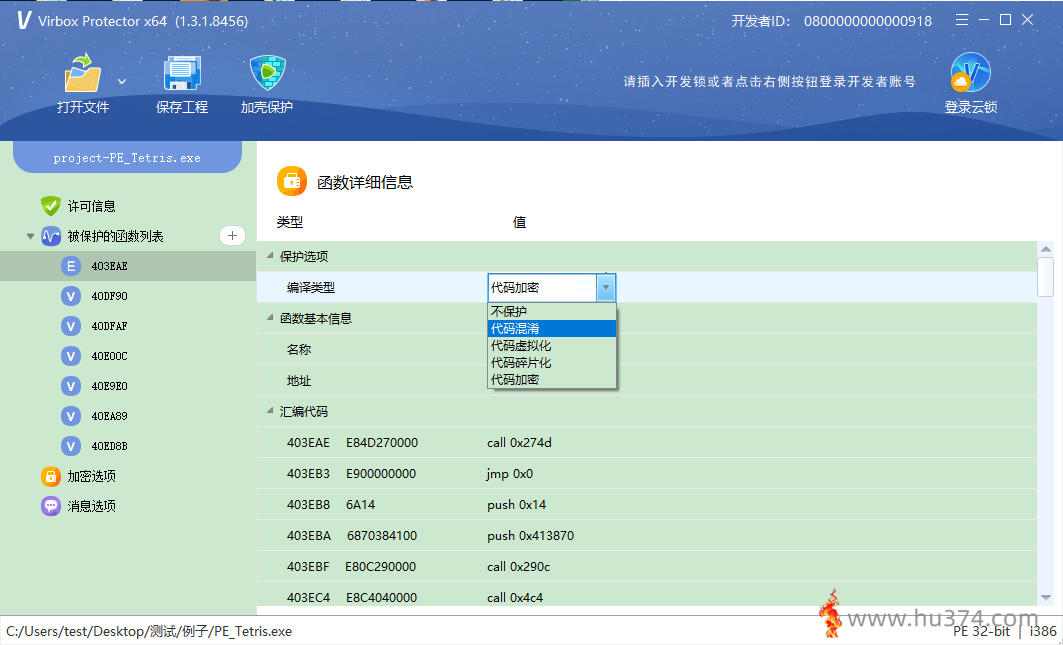Choose 代码加密 in dropdown list
The height and width of the screenshot is (645, 1063).
click(x=552, y=379)
